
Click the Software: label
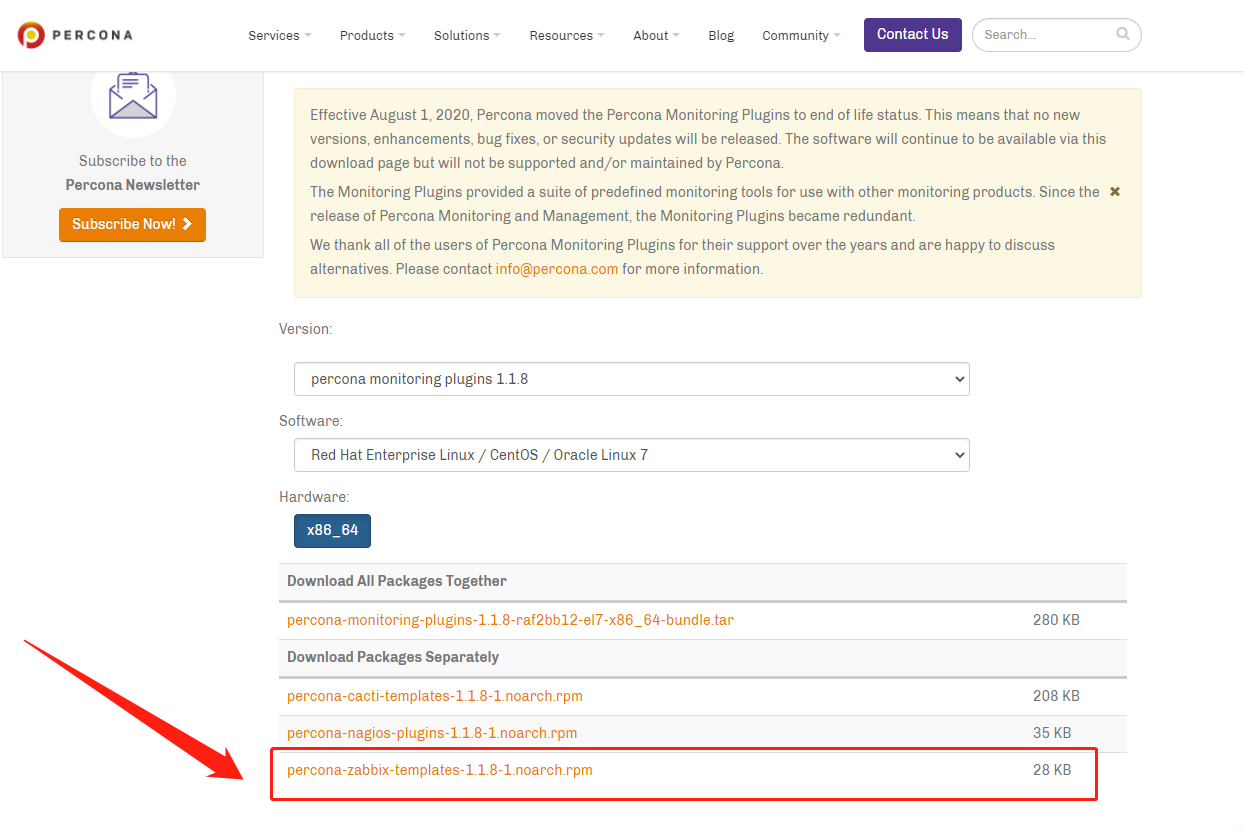(x=311, y=421)
